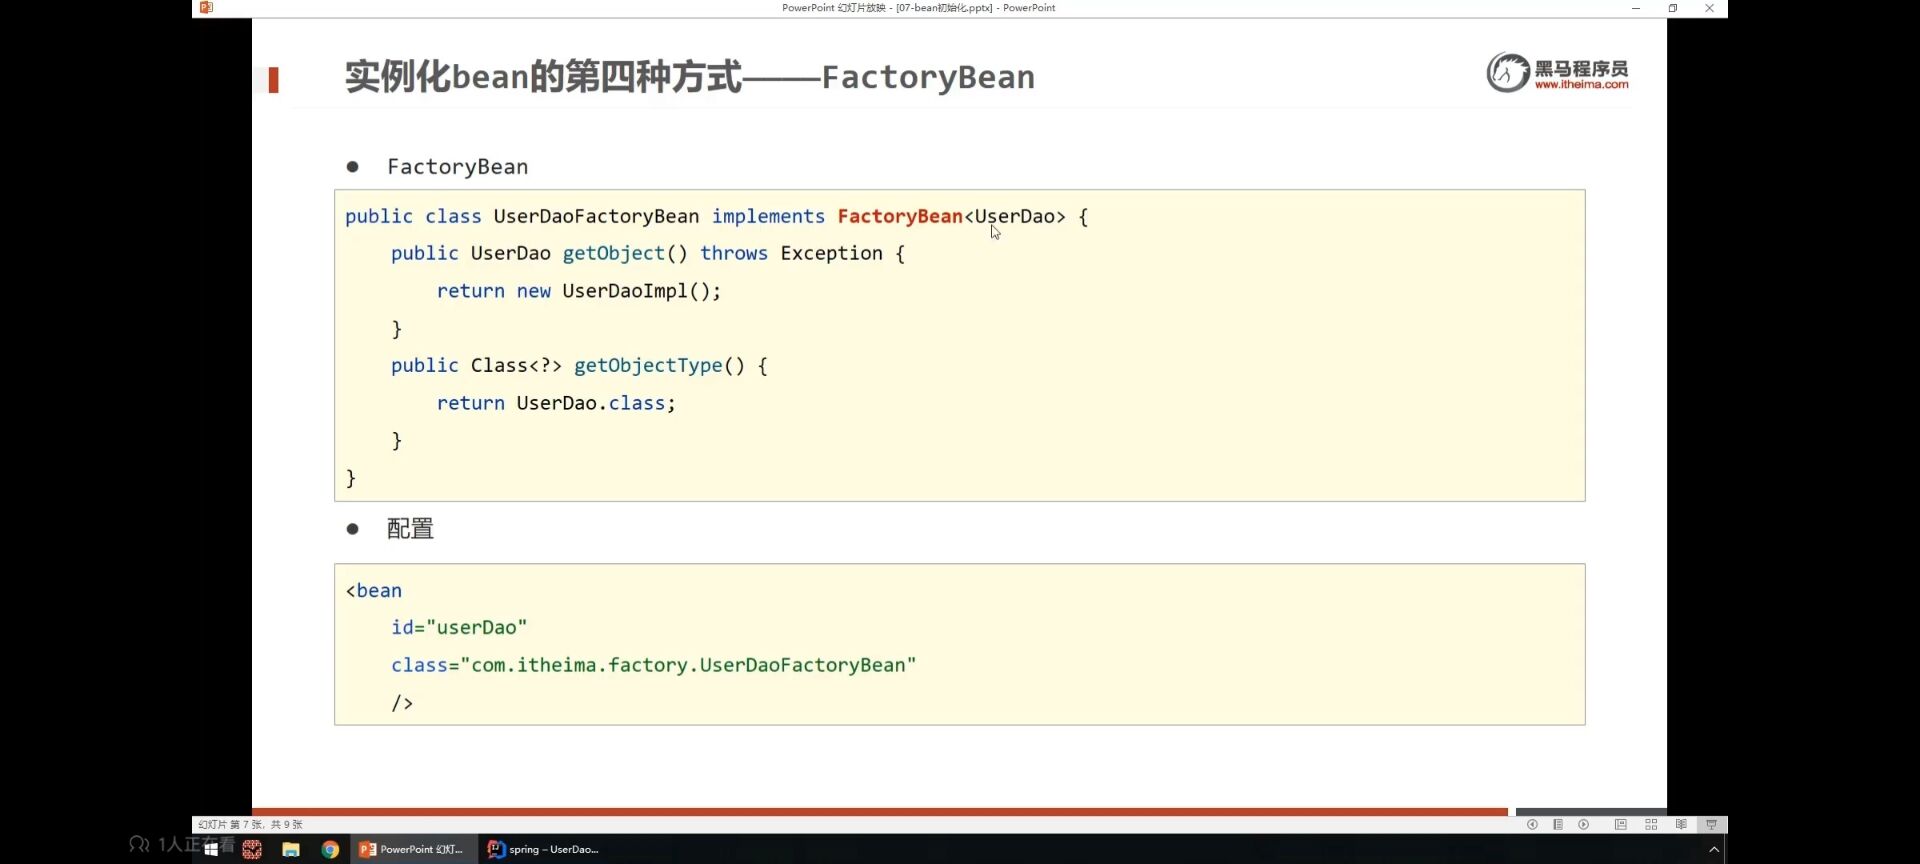Switch to Normal view icon

[1621, 825]
